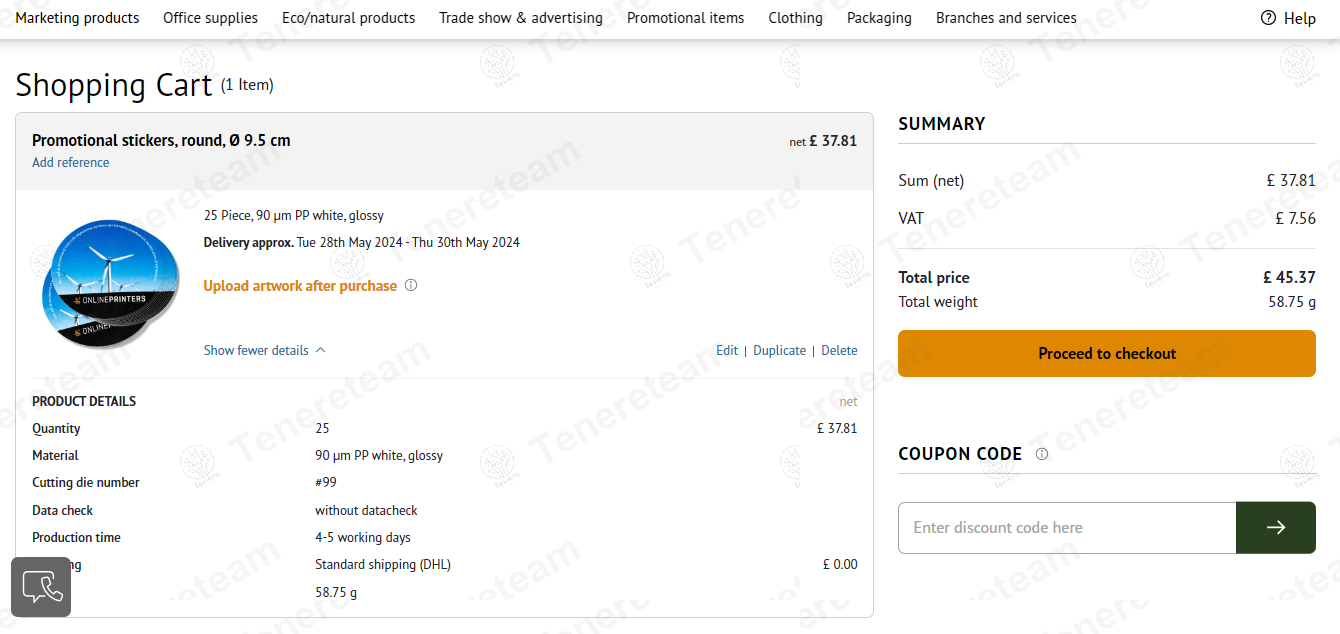Collapse details with Show fewer details chevron
The image size is (1340, 634).
click(x=320, y=350)
